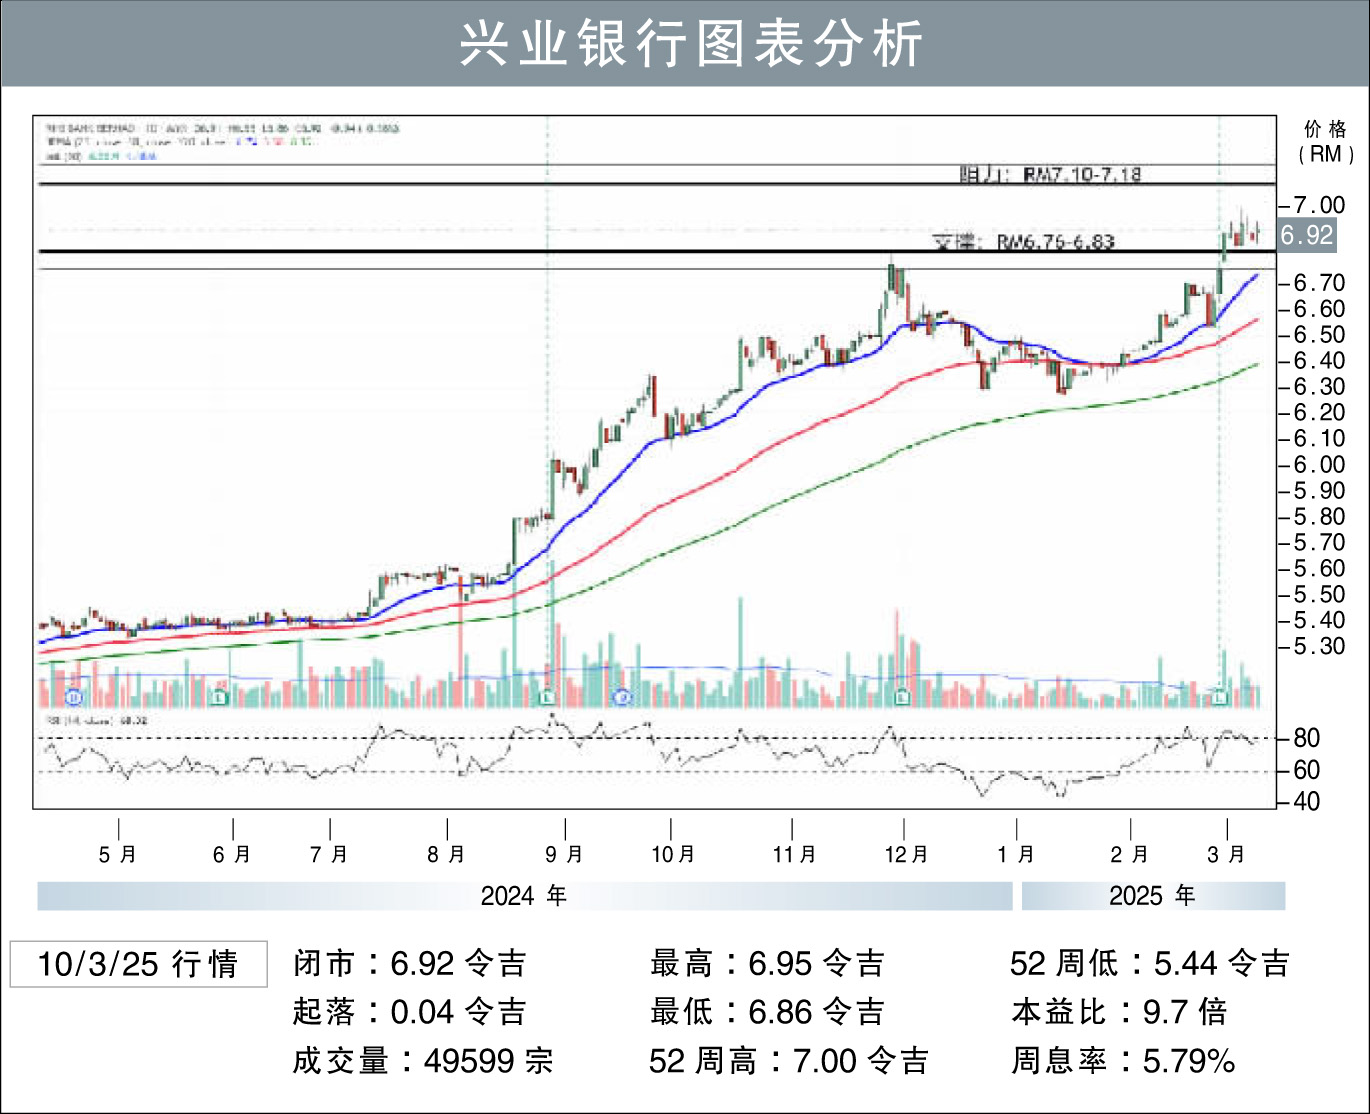This screenshot has height=1114, width=1370.
Task: Click the RSI 60 level label
Action: [x=1306, y=771]
